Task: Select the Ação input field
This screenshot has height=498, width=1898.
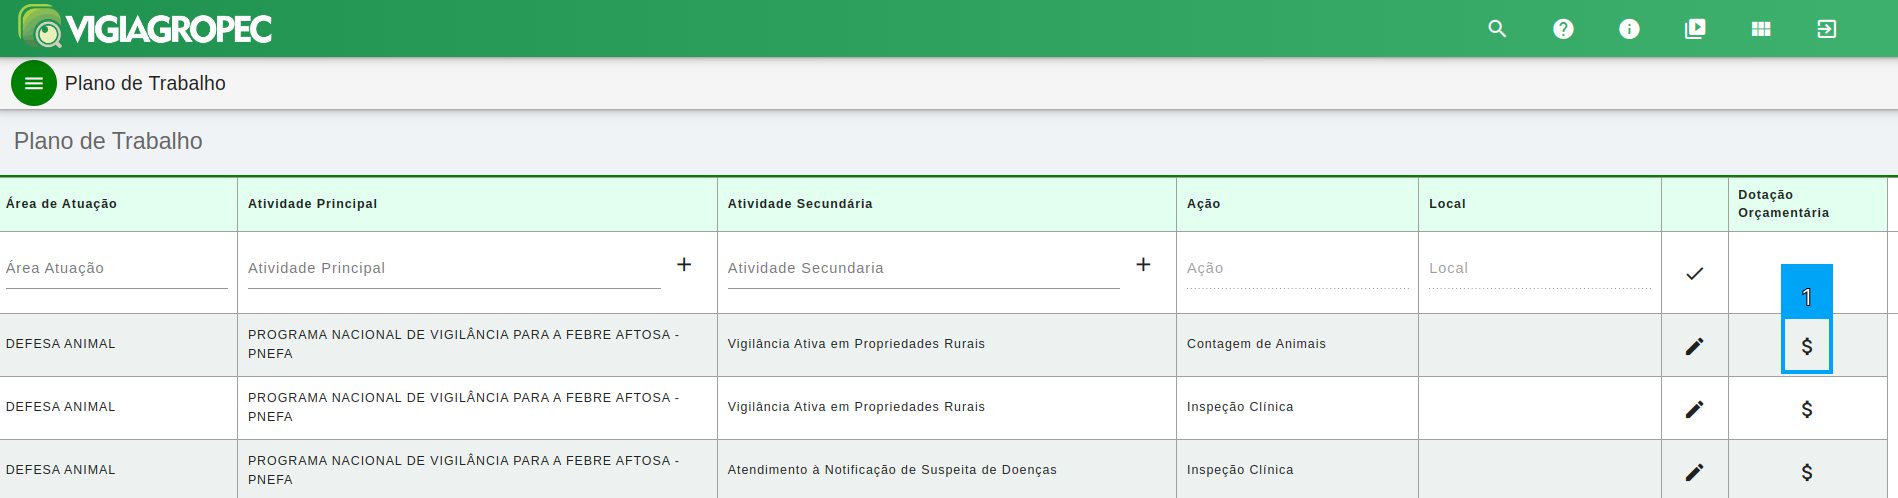Action: tap(1298, 268)
